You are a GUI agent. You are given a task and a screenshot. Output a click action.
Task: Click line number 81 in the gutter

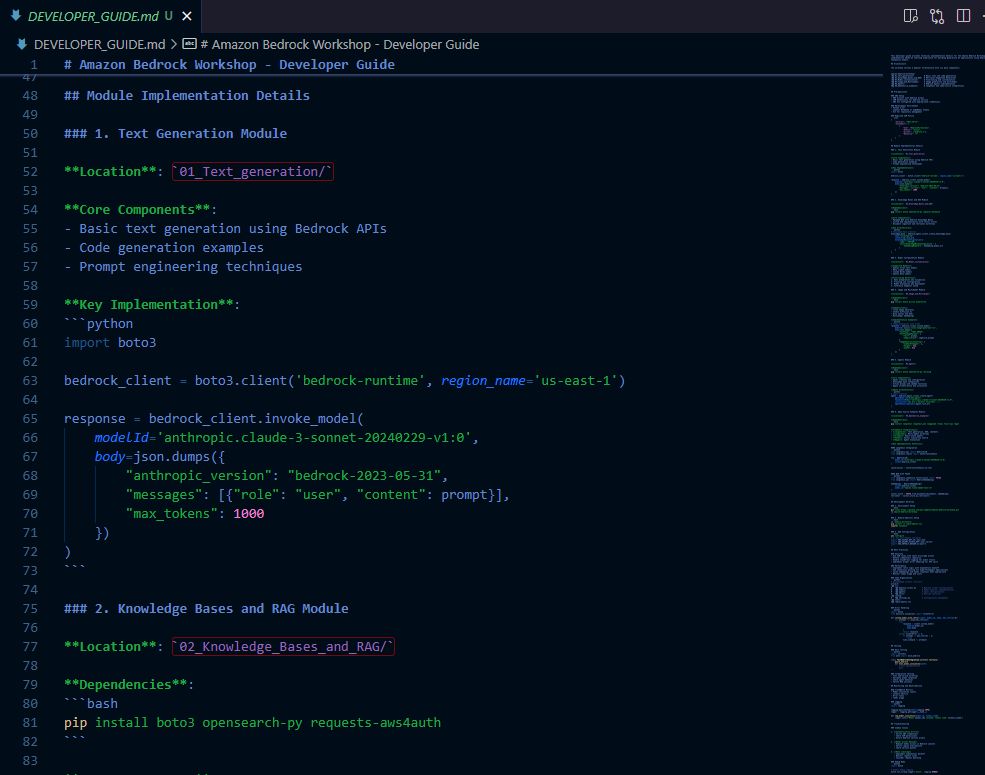pyautogui.click(x=30, y=722)
